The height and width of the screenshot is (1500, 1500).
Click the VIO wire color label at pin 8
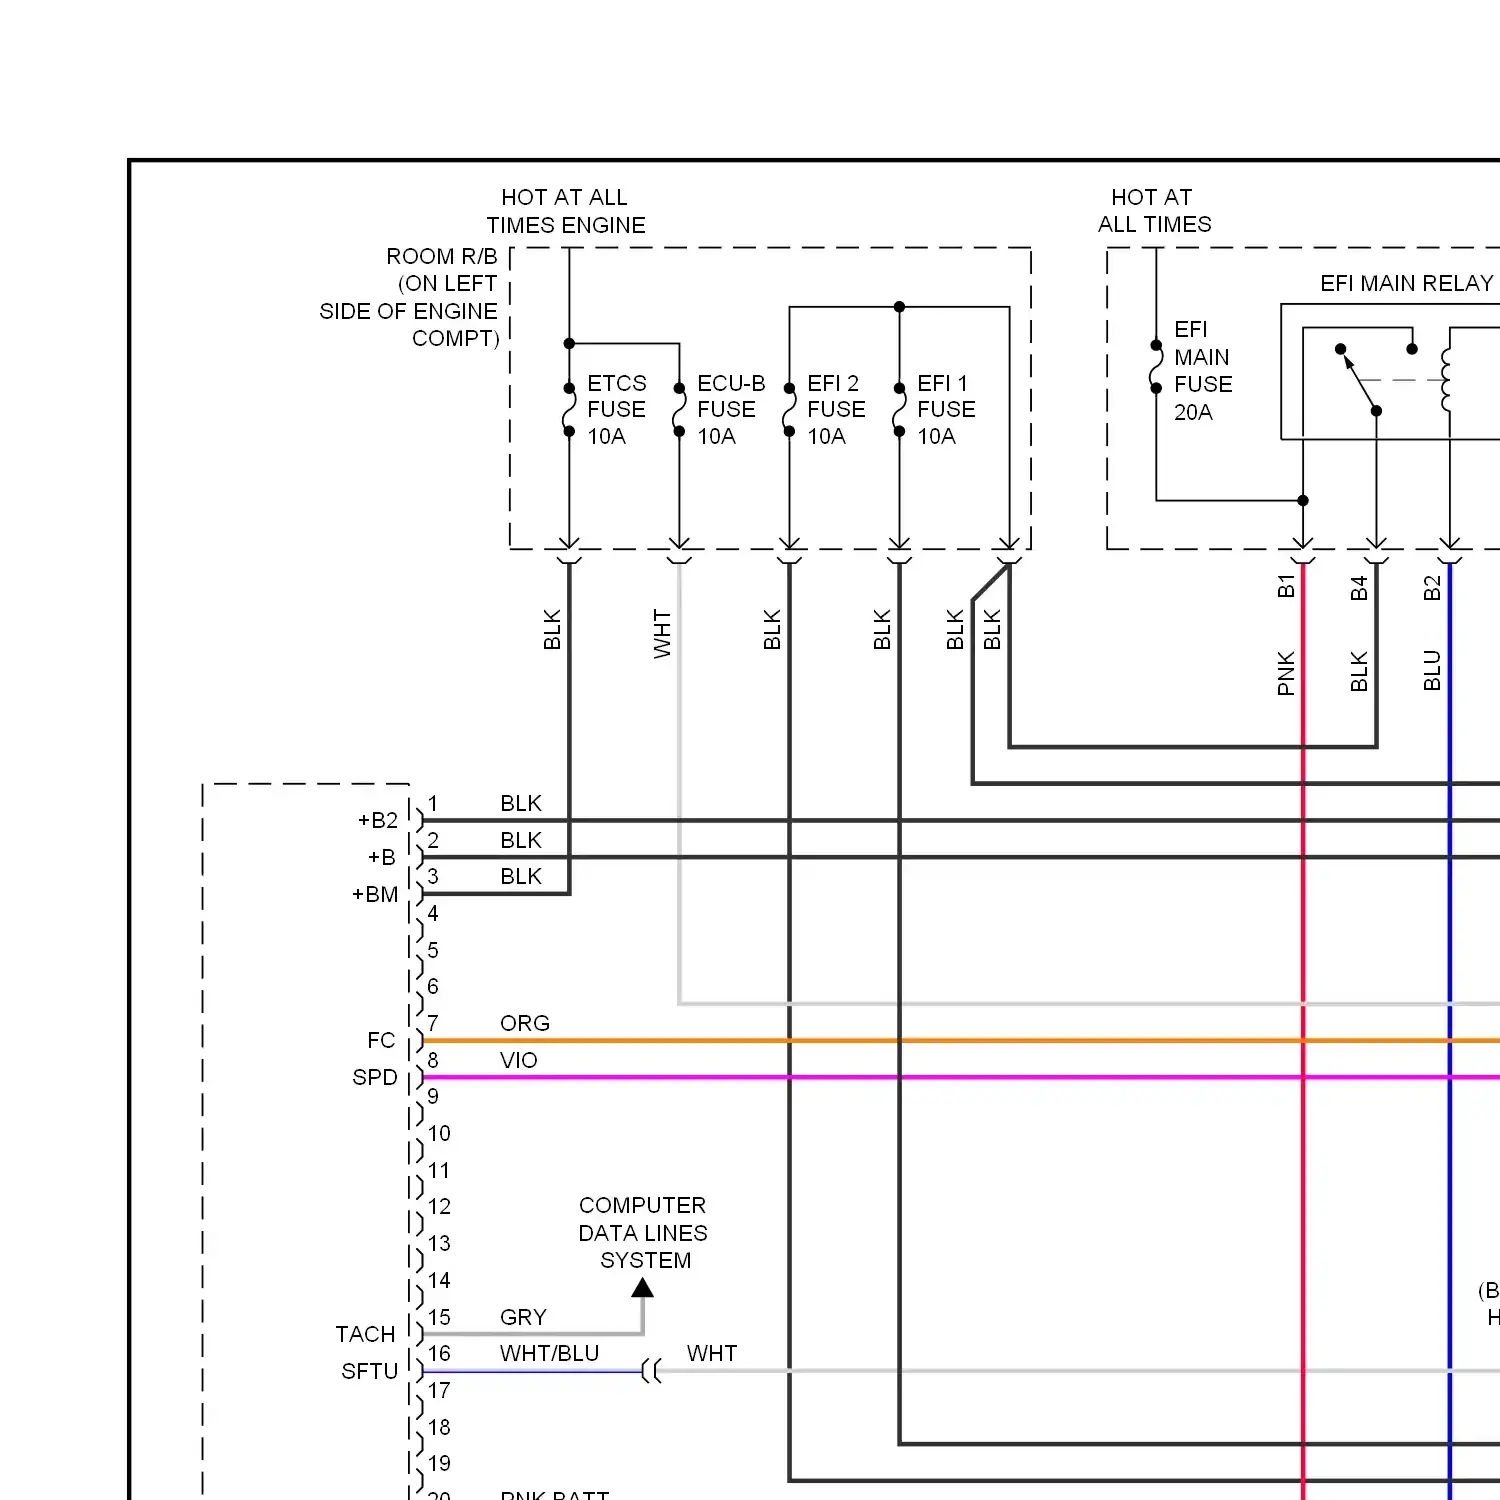tap(519, 1060)
